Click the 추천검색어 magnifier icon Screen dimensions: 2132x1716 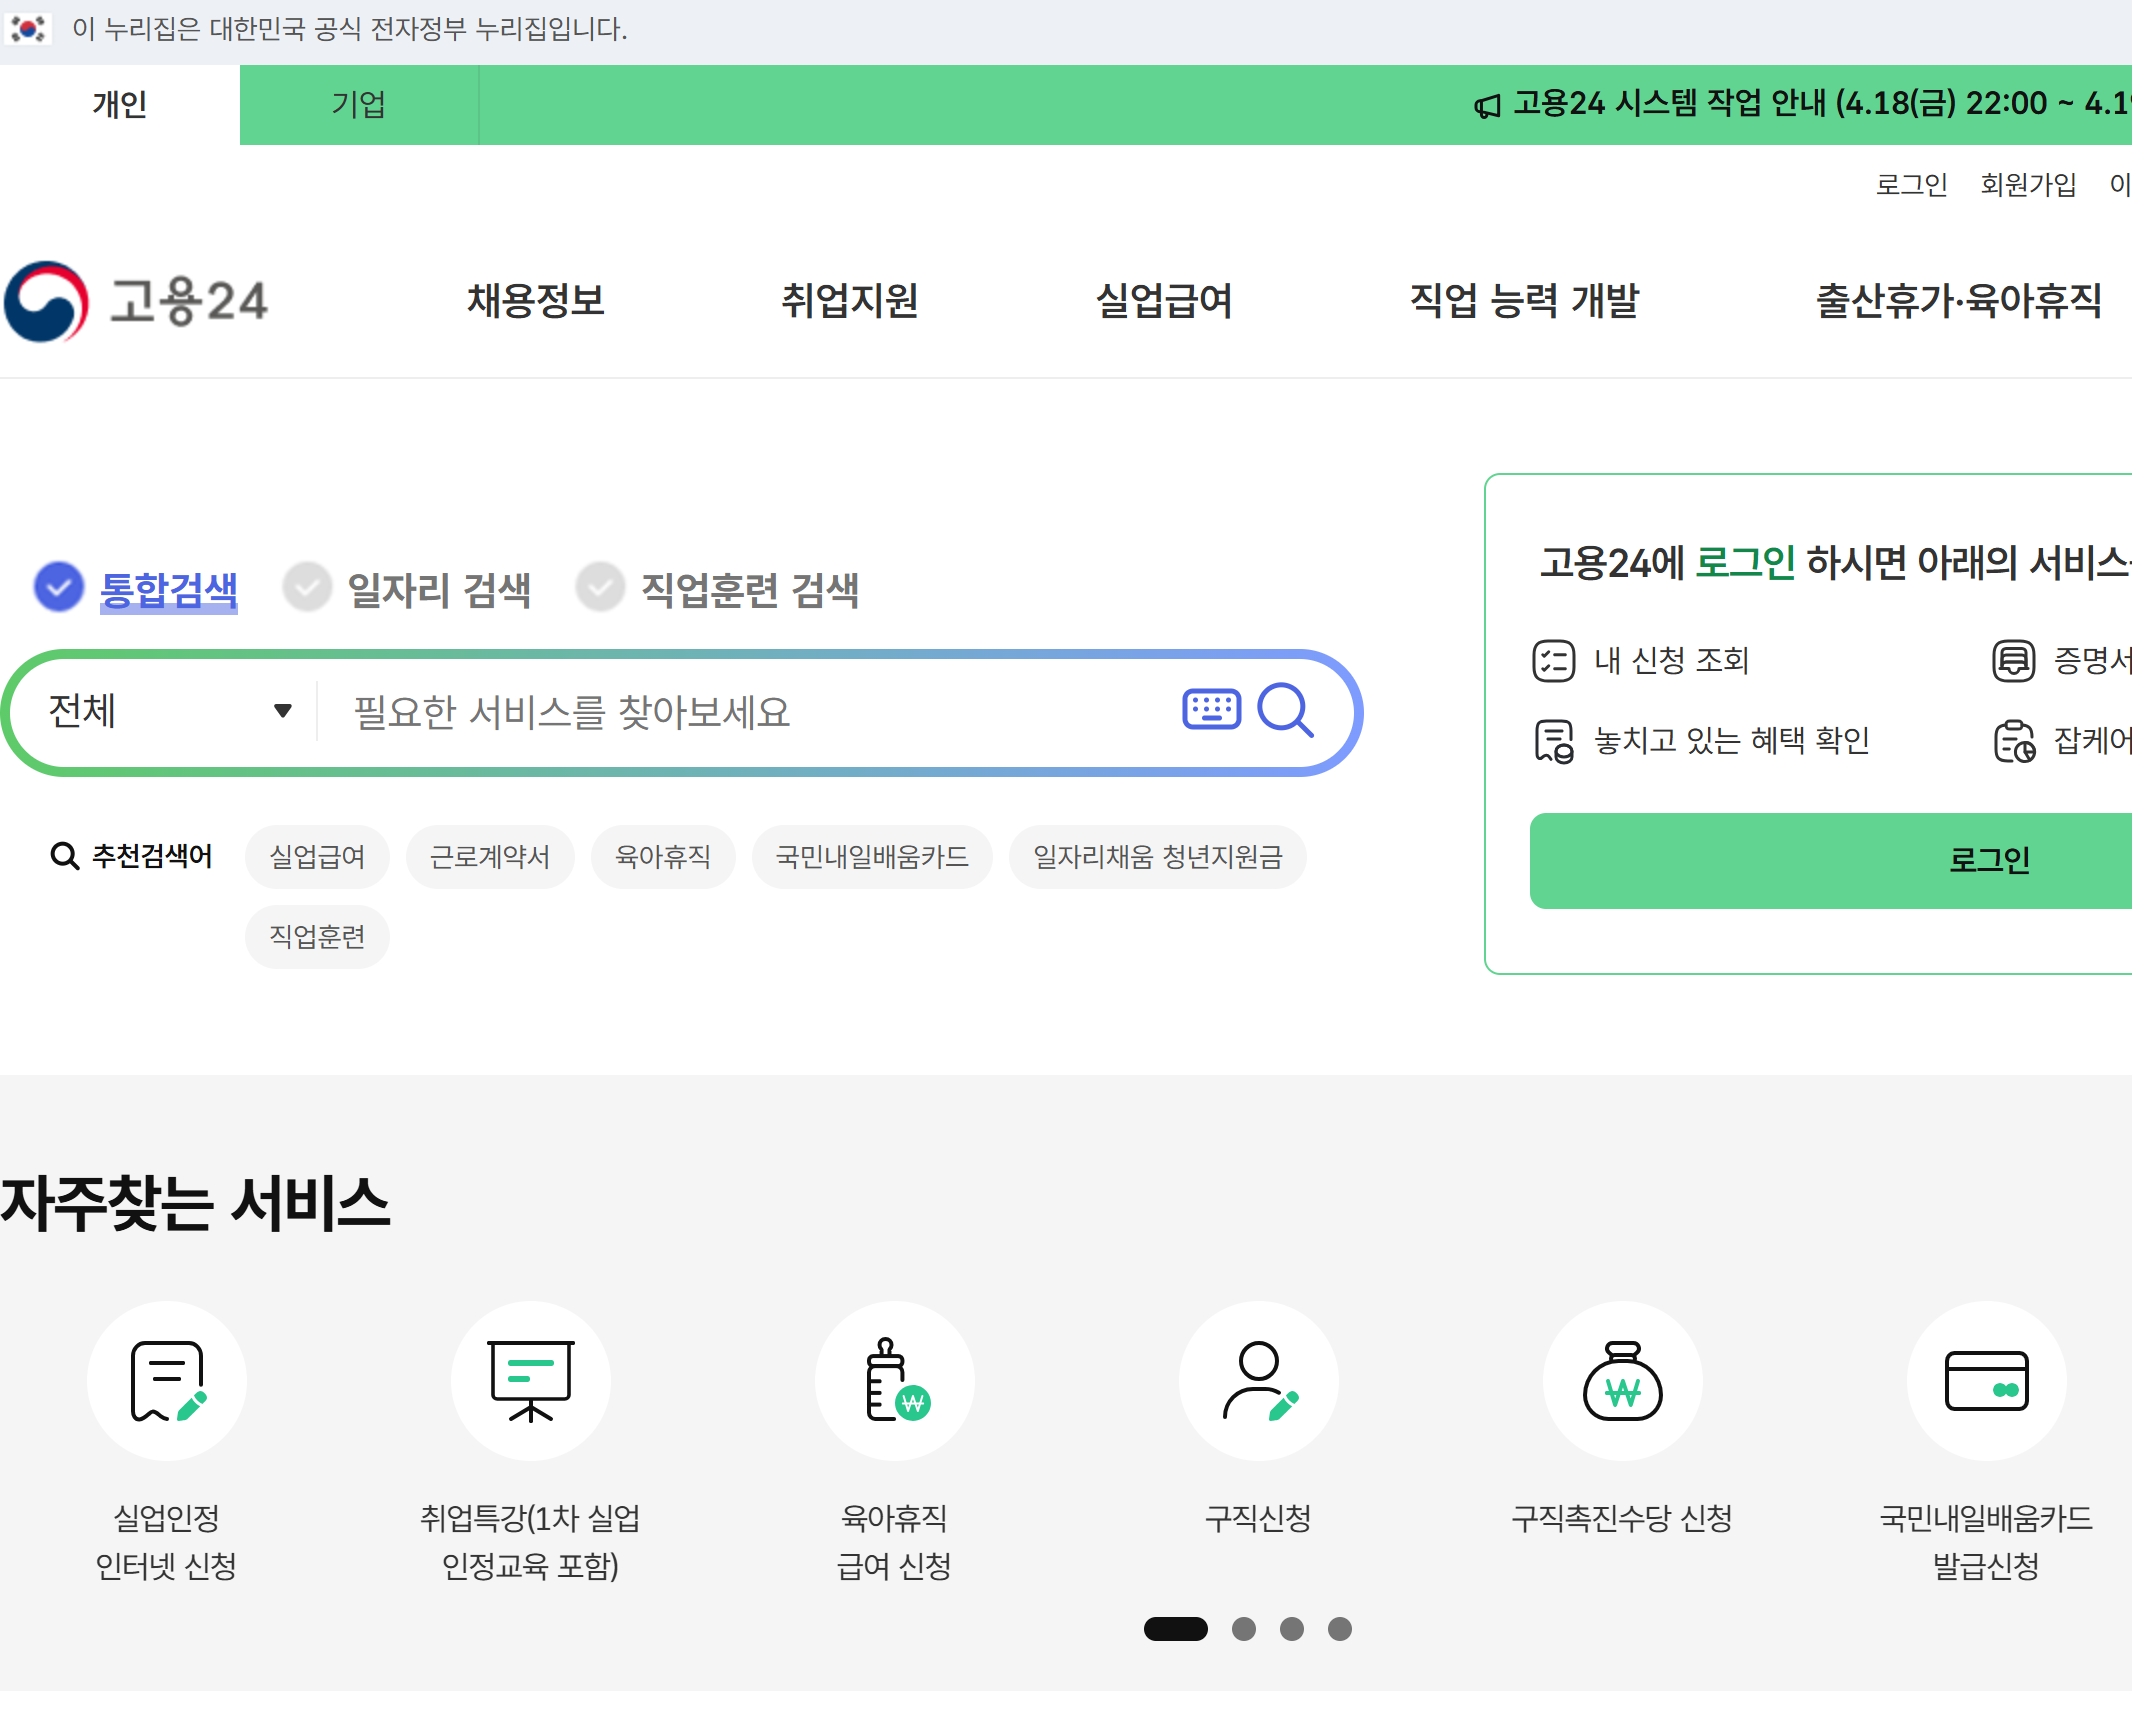65,856
